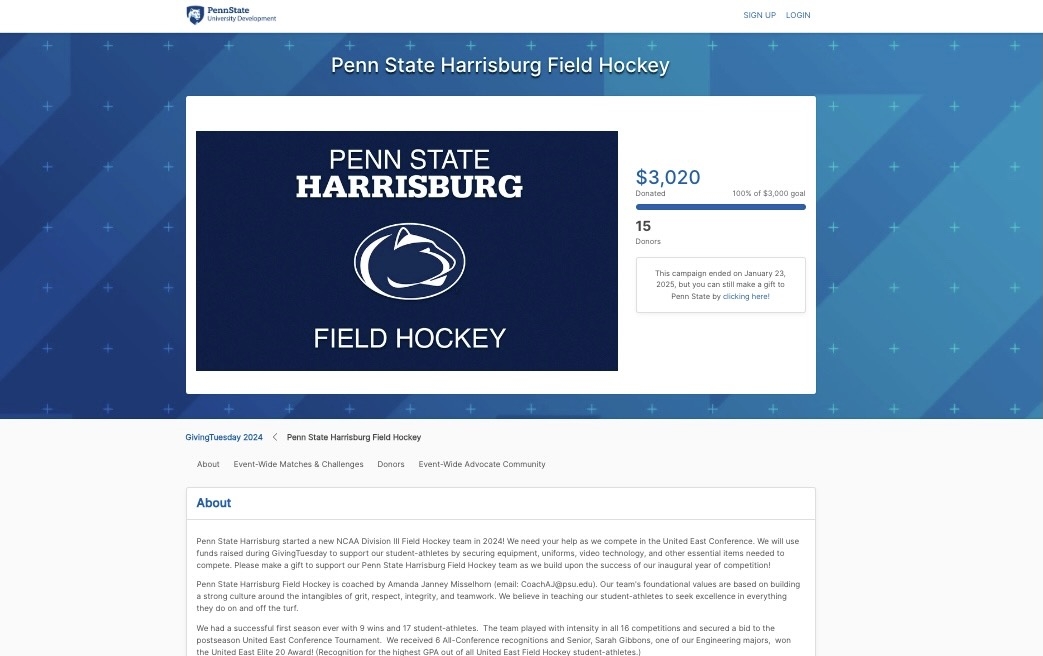Follow the 'clicking here!' gift link
1043x656 pixels.
tap(746, 297)
